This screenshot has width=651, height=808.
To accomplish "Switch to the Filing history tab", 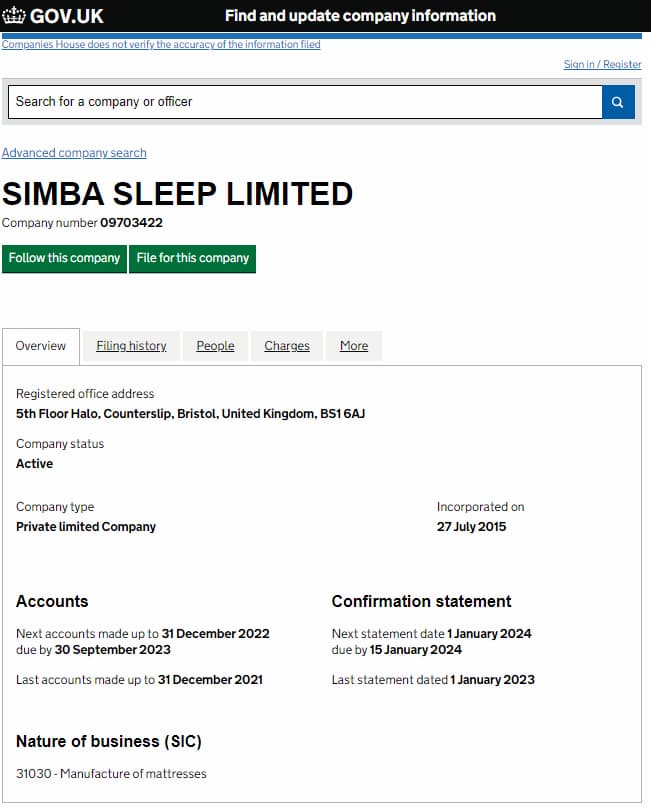I will click(x=130, y=345).
